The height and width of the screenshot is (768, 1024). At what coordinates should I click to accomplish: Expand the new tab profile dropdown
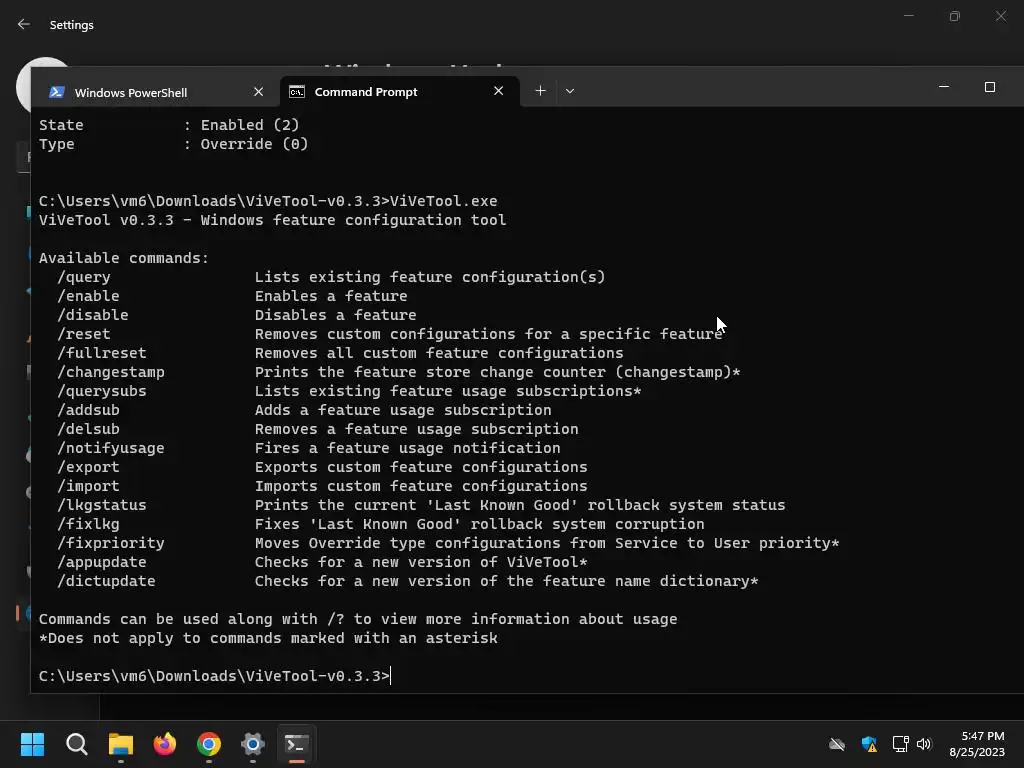570,91
